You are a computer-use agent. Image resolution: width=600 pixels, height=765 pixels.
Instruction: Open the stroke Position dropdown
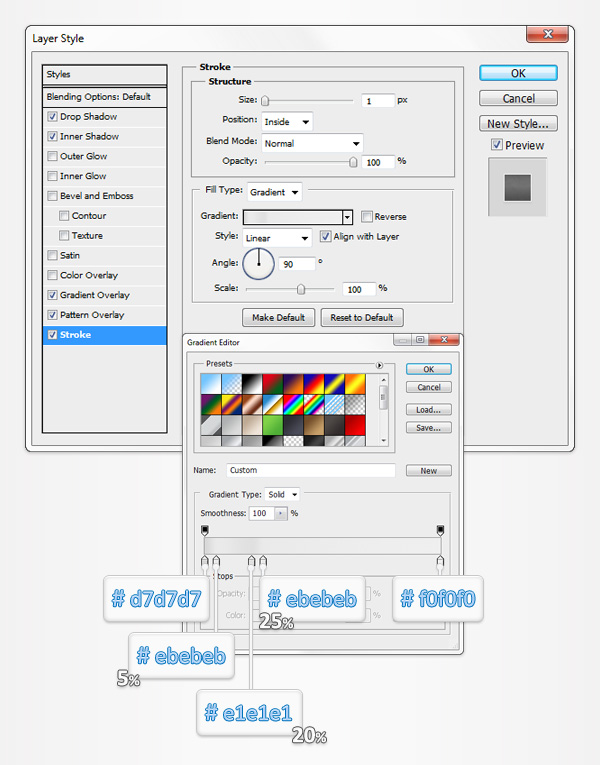(287, 121)
